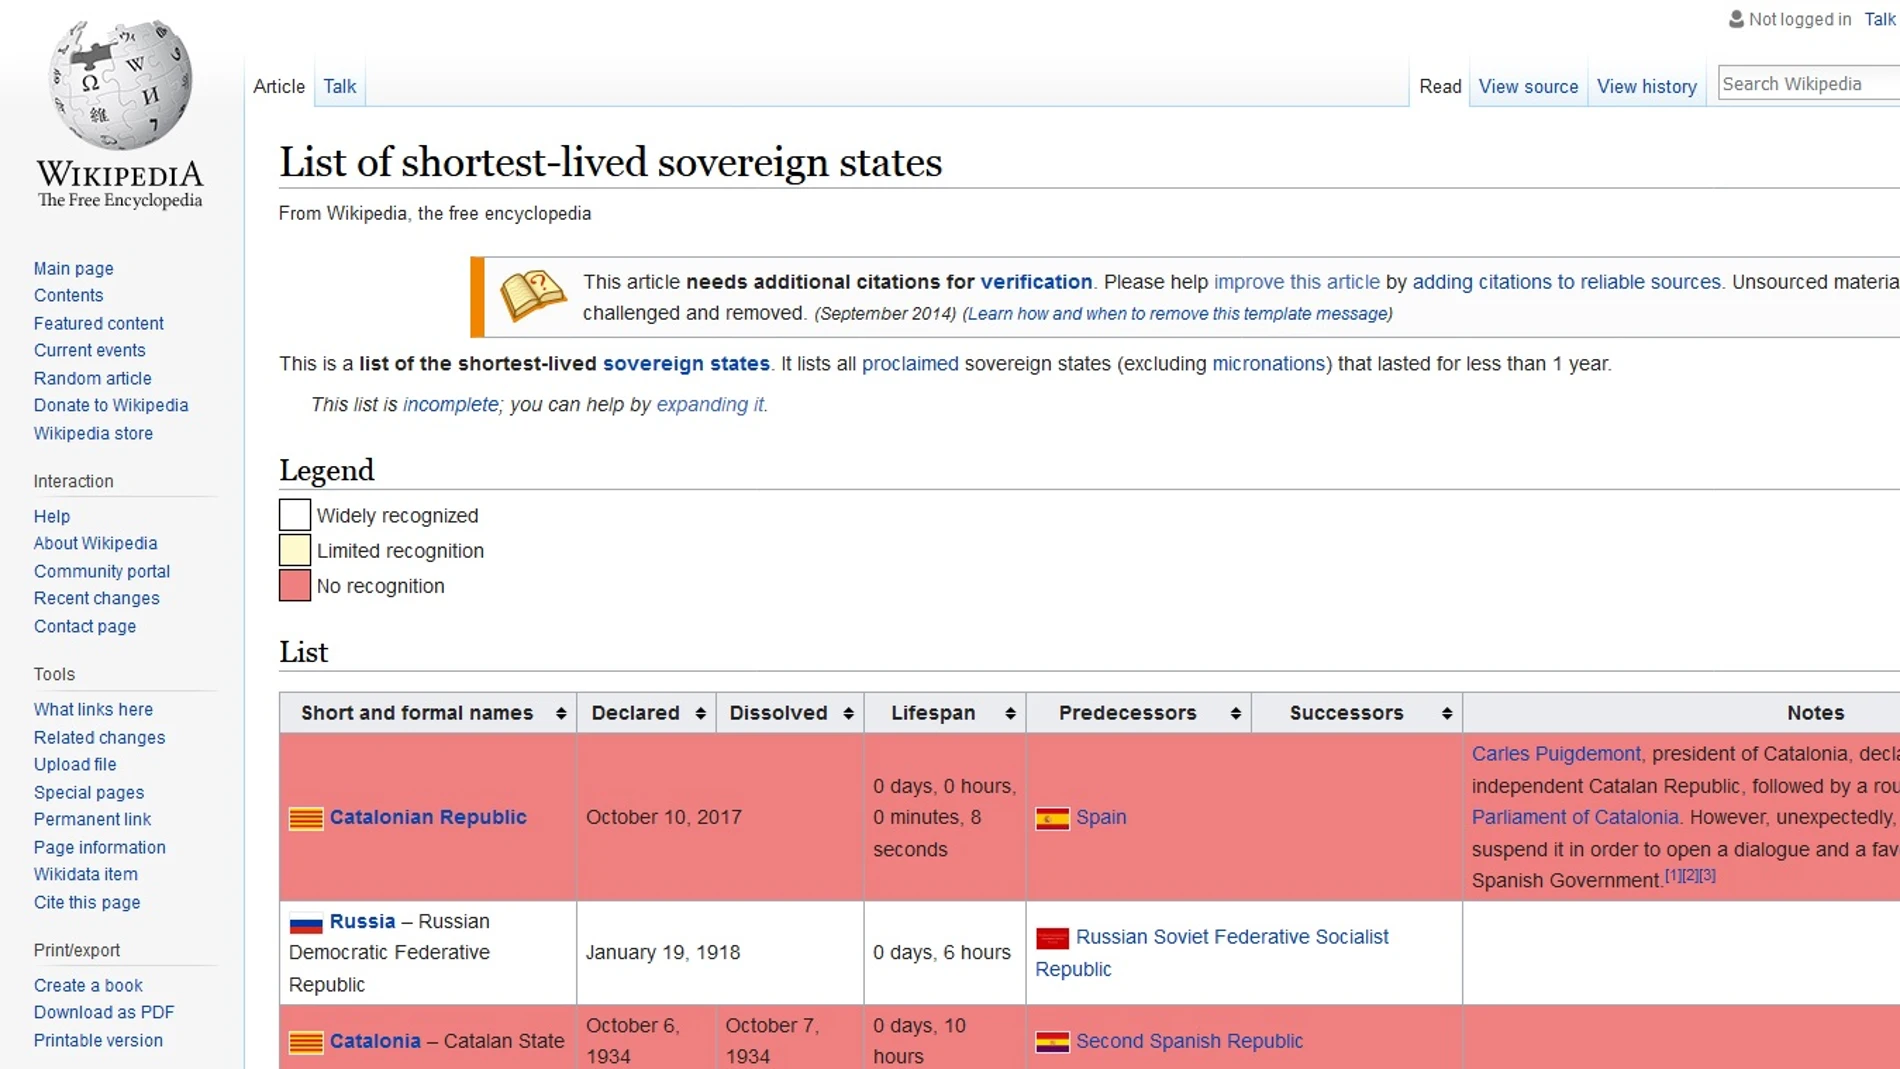The width and height of the screenshot is (1900, 1069).
Task: Open Wikidata item link
Action: click(86, 874)
